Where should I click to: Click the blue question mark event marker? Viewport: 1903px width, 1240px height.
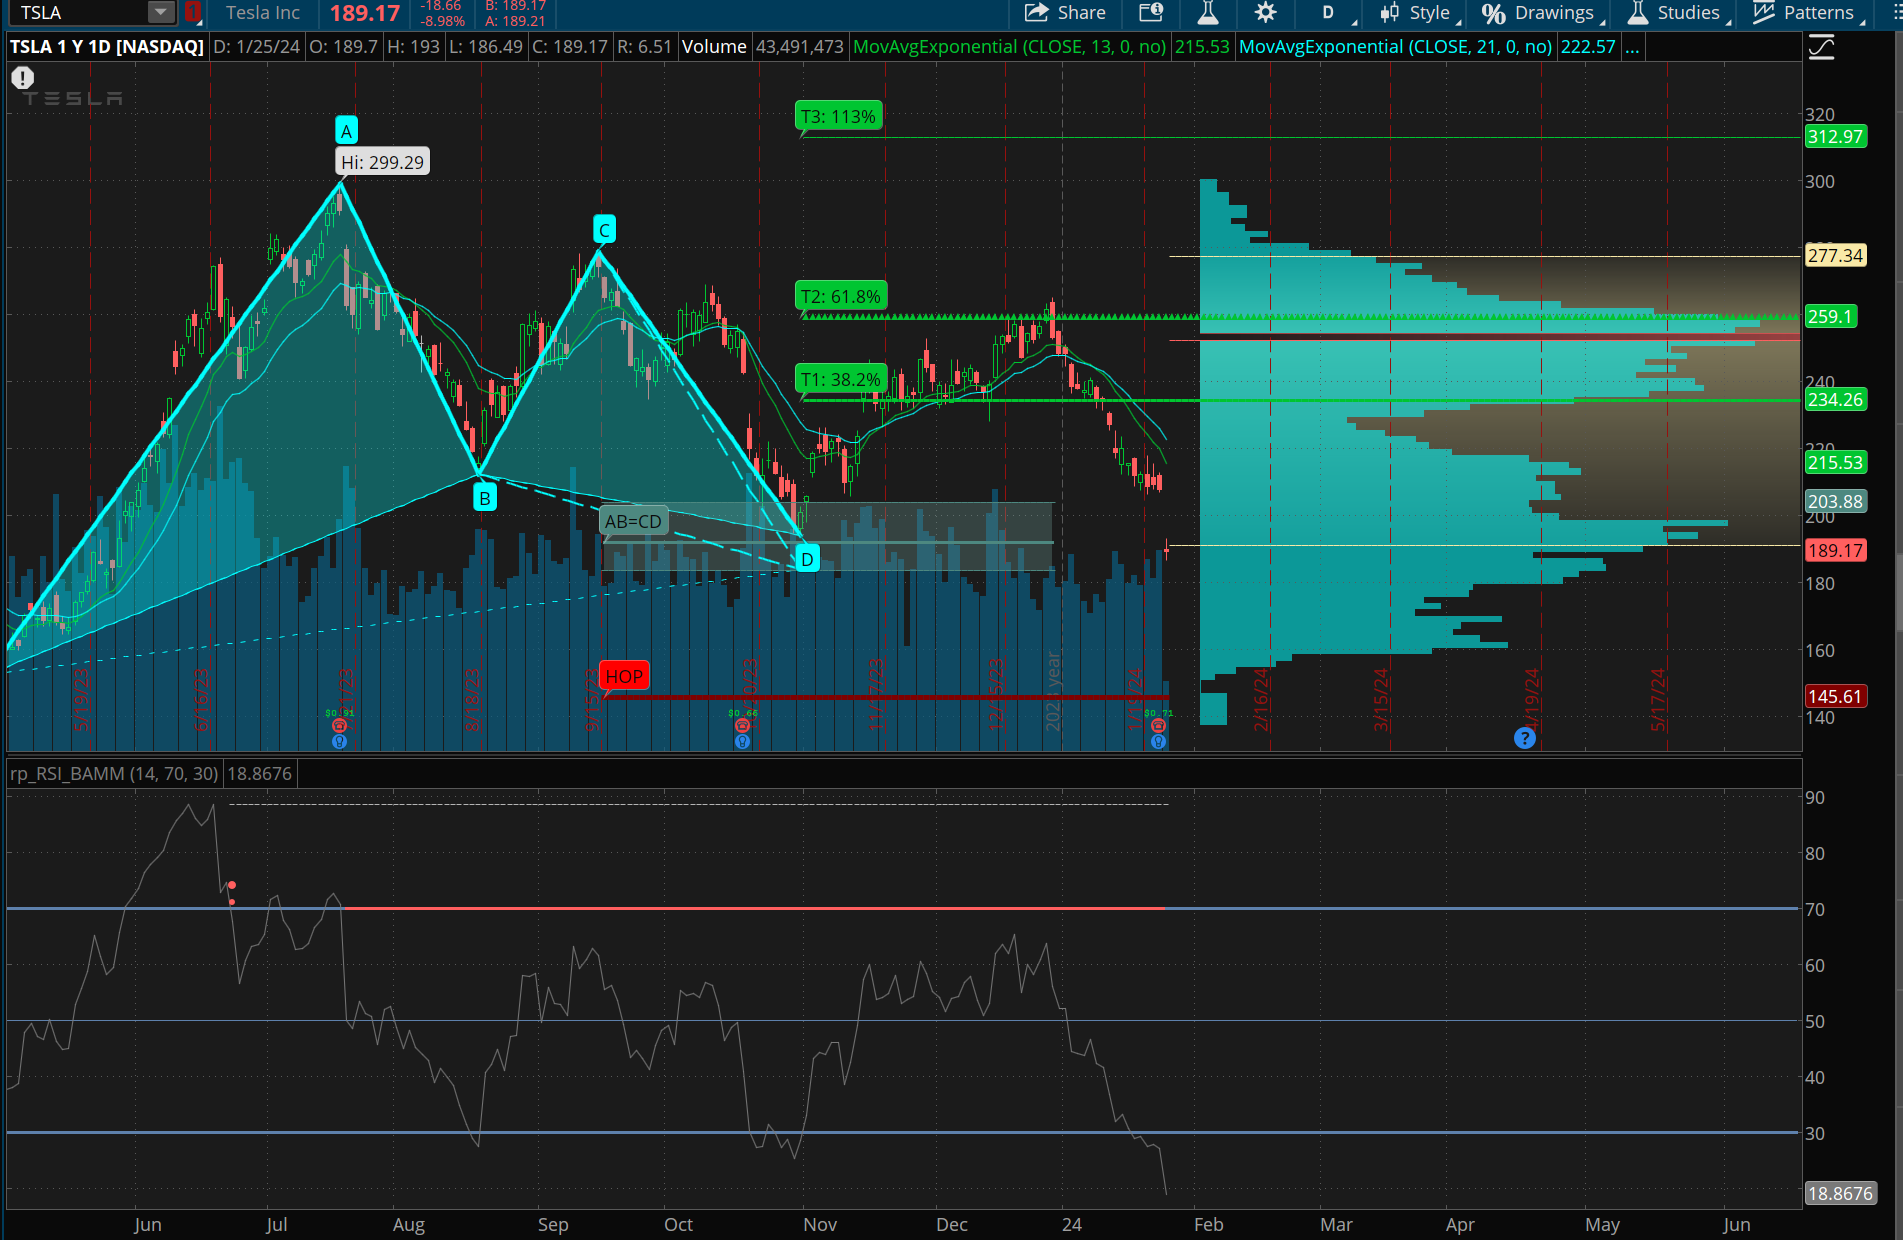[1524, 738]
